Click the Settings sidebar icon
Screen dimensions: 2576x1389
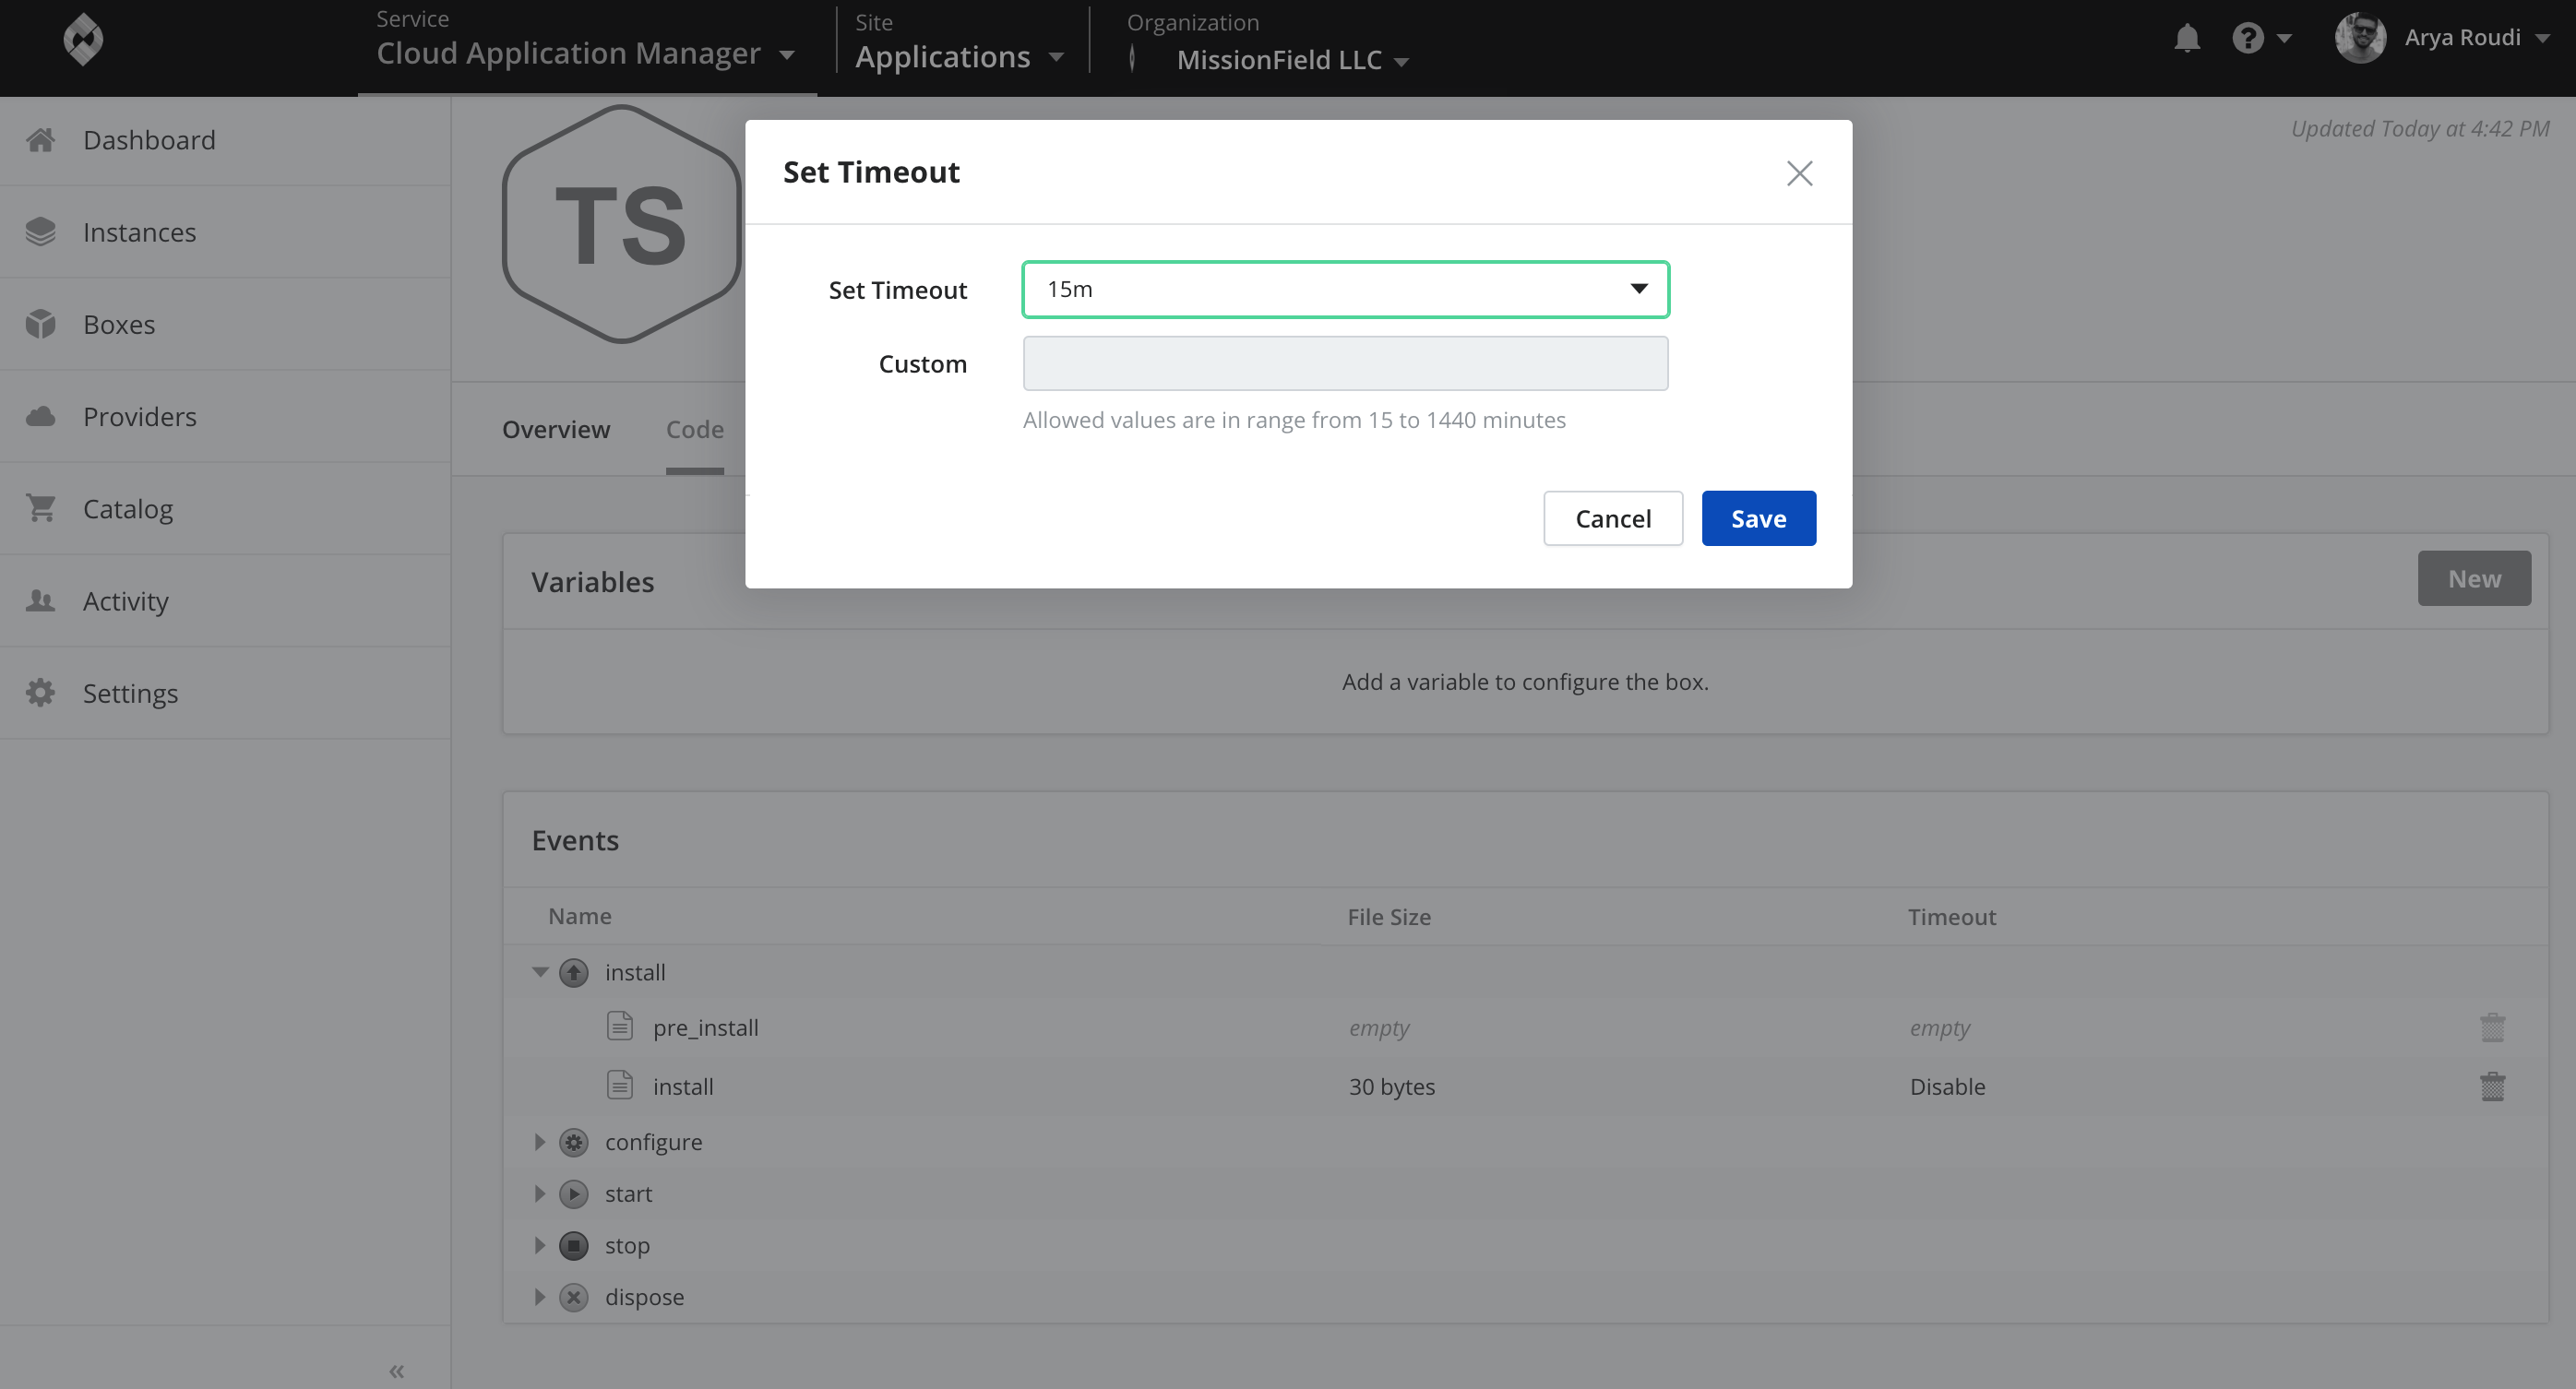click(42, 691)
